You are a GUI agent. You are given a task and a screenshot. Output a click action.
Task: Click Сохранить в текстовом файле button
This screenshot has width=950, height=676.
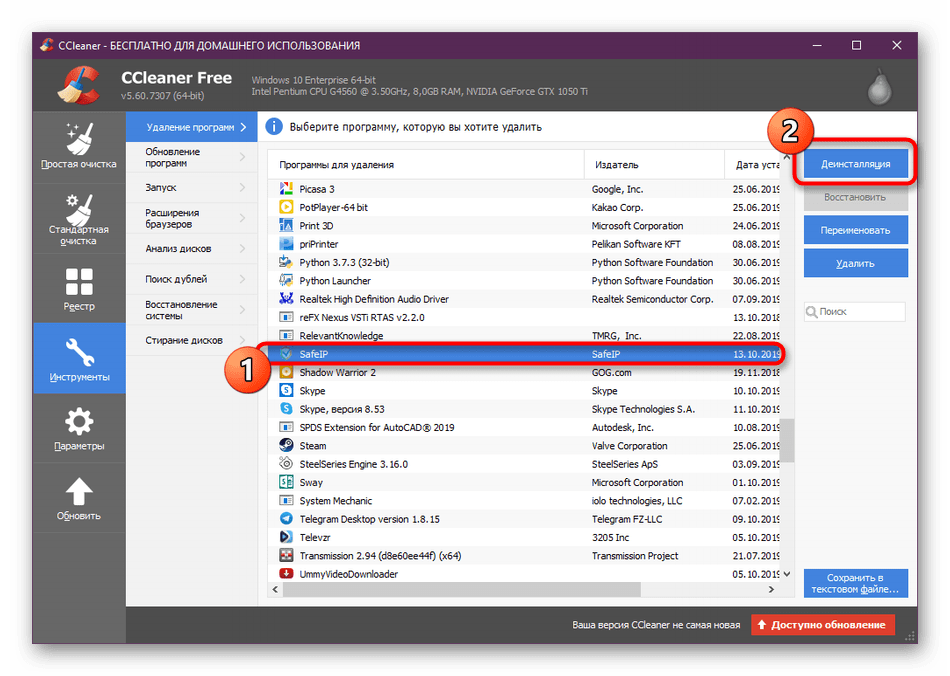click(x=855, y=583)
